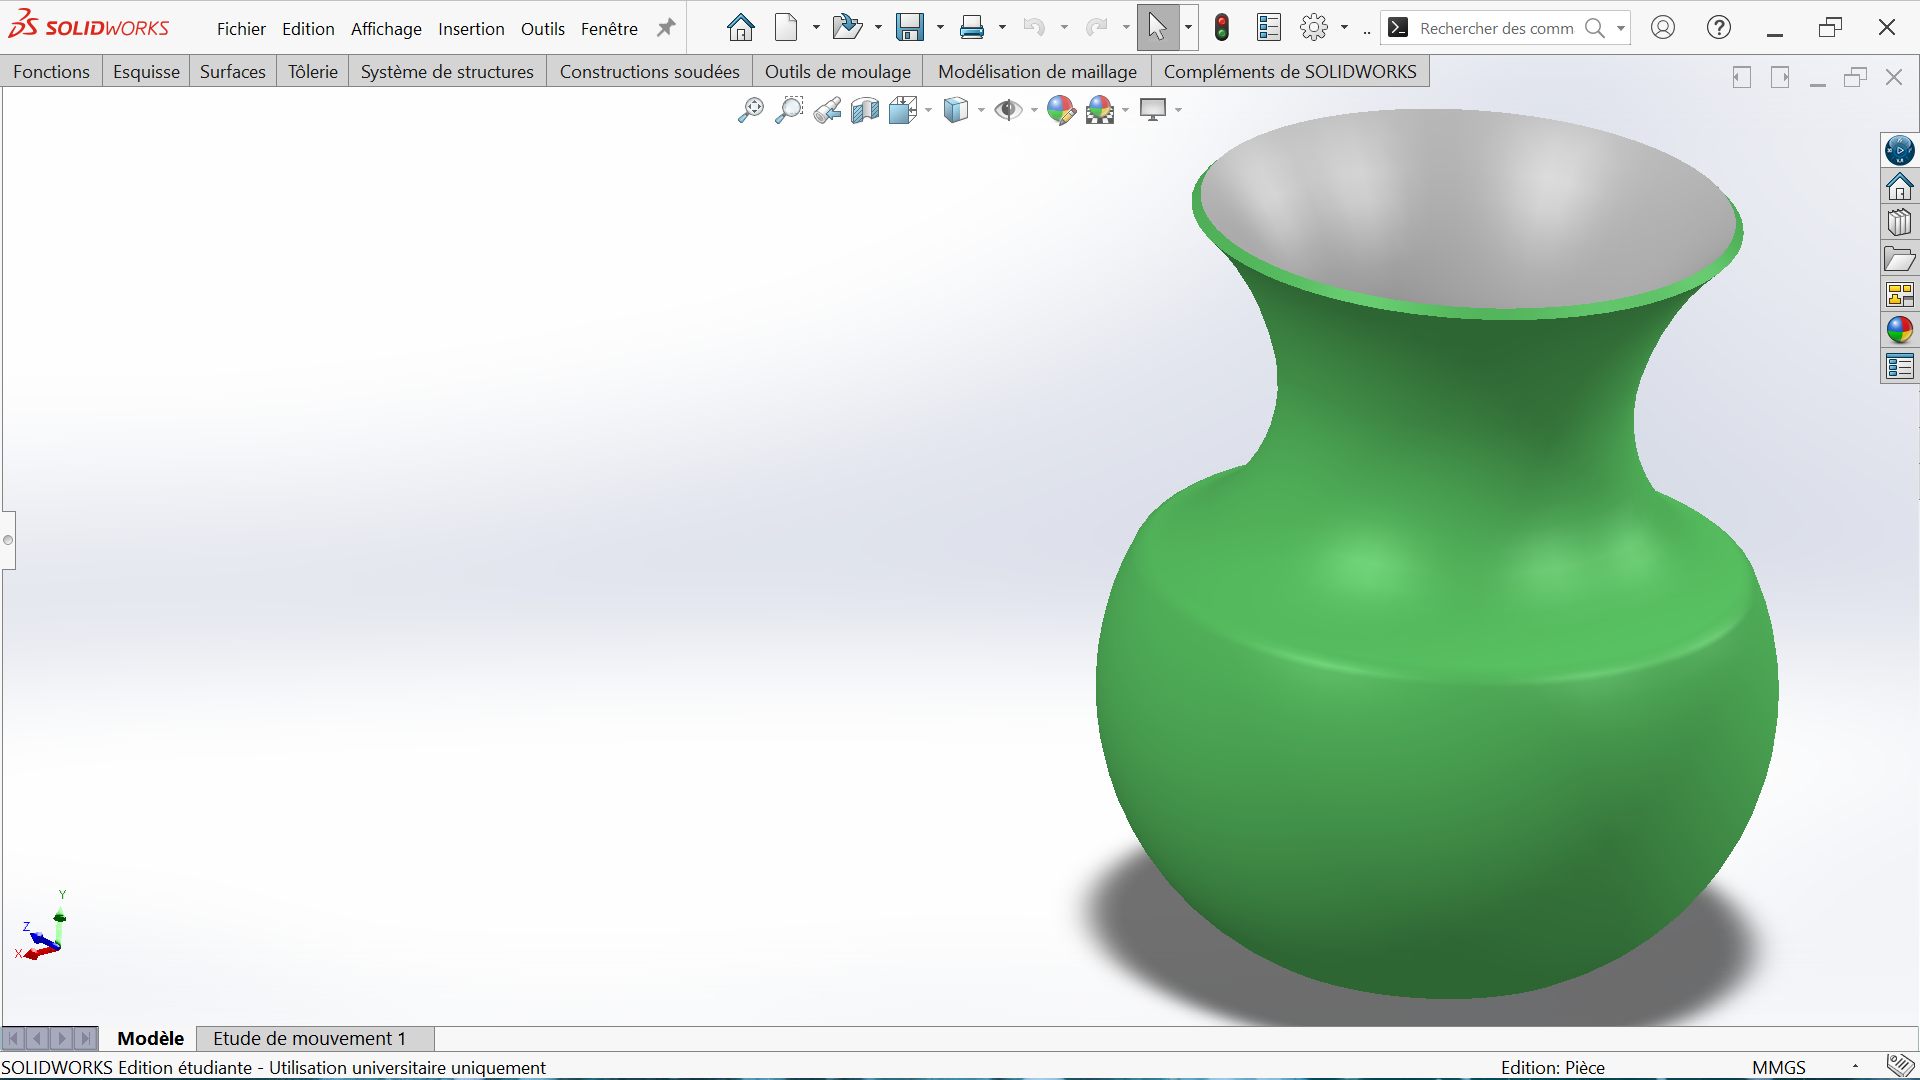Click the Open document folder icon
The image size is (1920, 1080).
(x=847, y=28)
